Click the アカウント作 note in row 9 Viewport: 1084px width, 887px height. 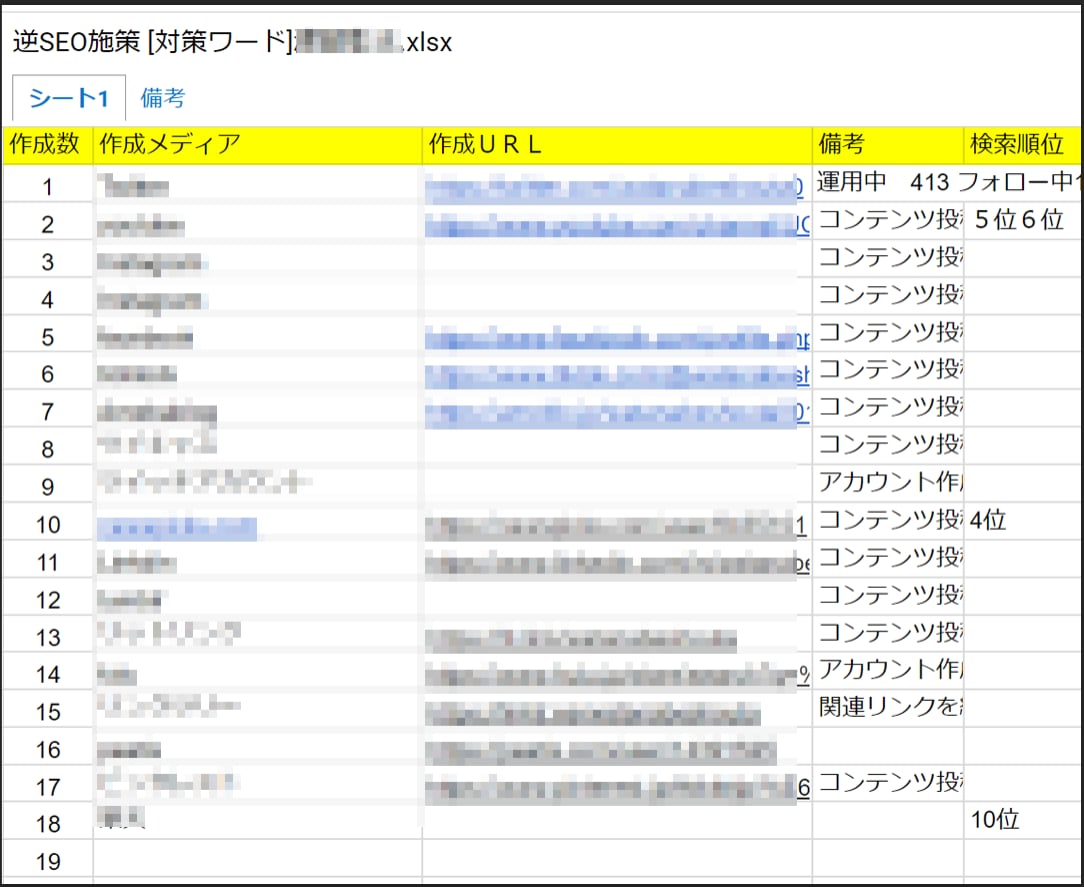[x=888, y=482]
